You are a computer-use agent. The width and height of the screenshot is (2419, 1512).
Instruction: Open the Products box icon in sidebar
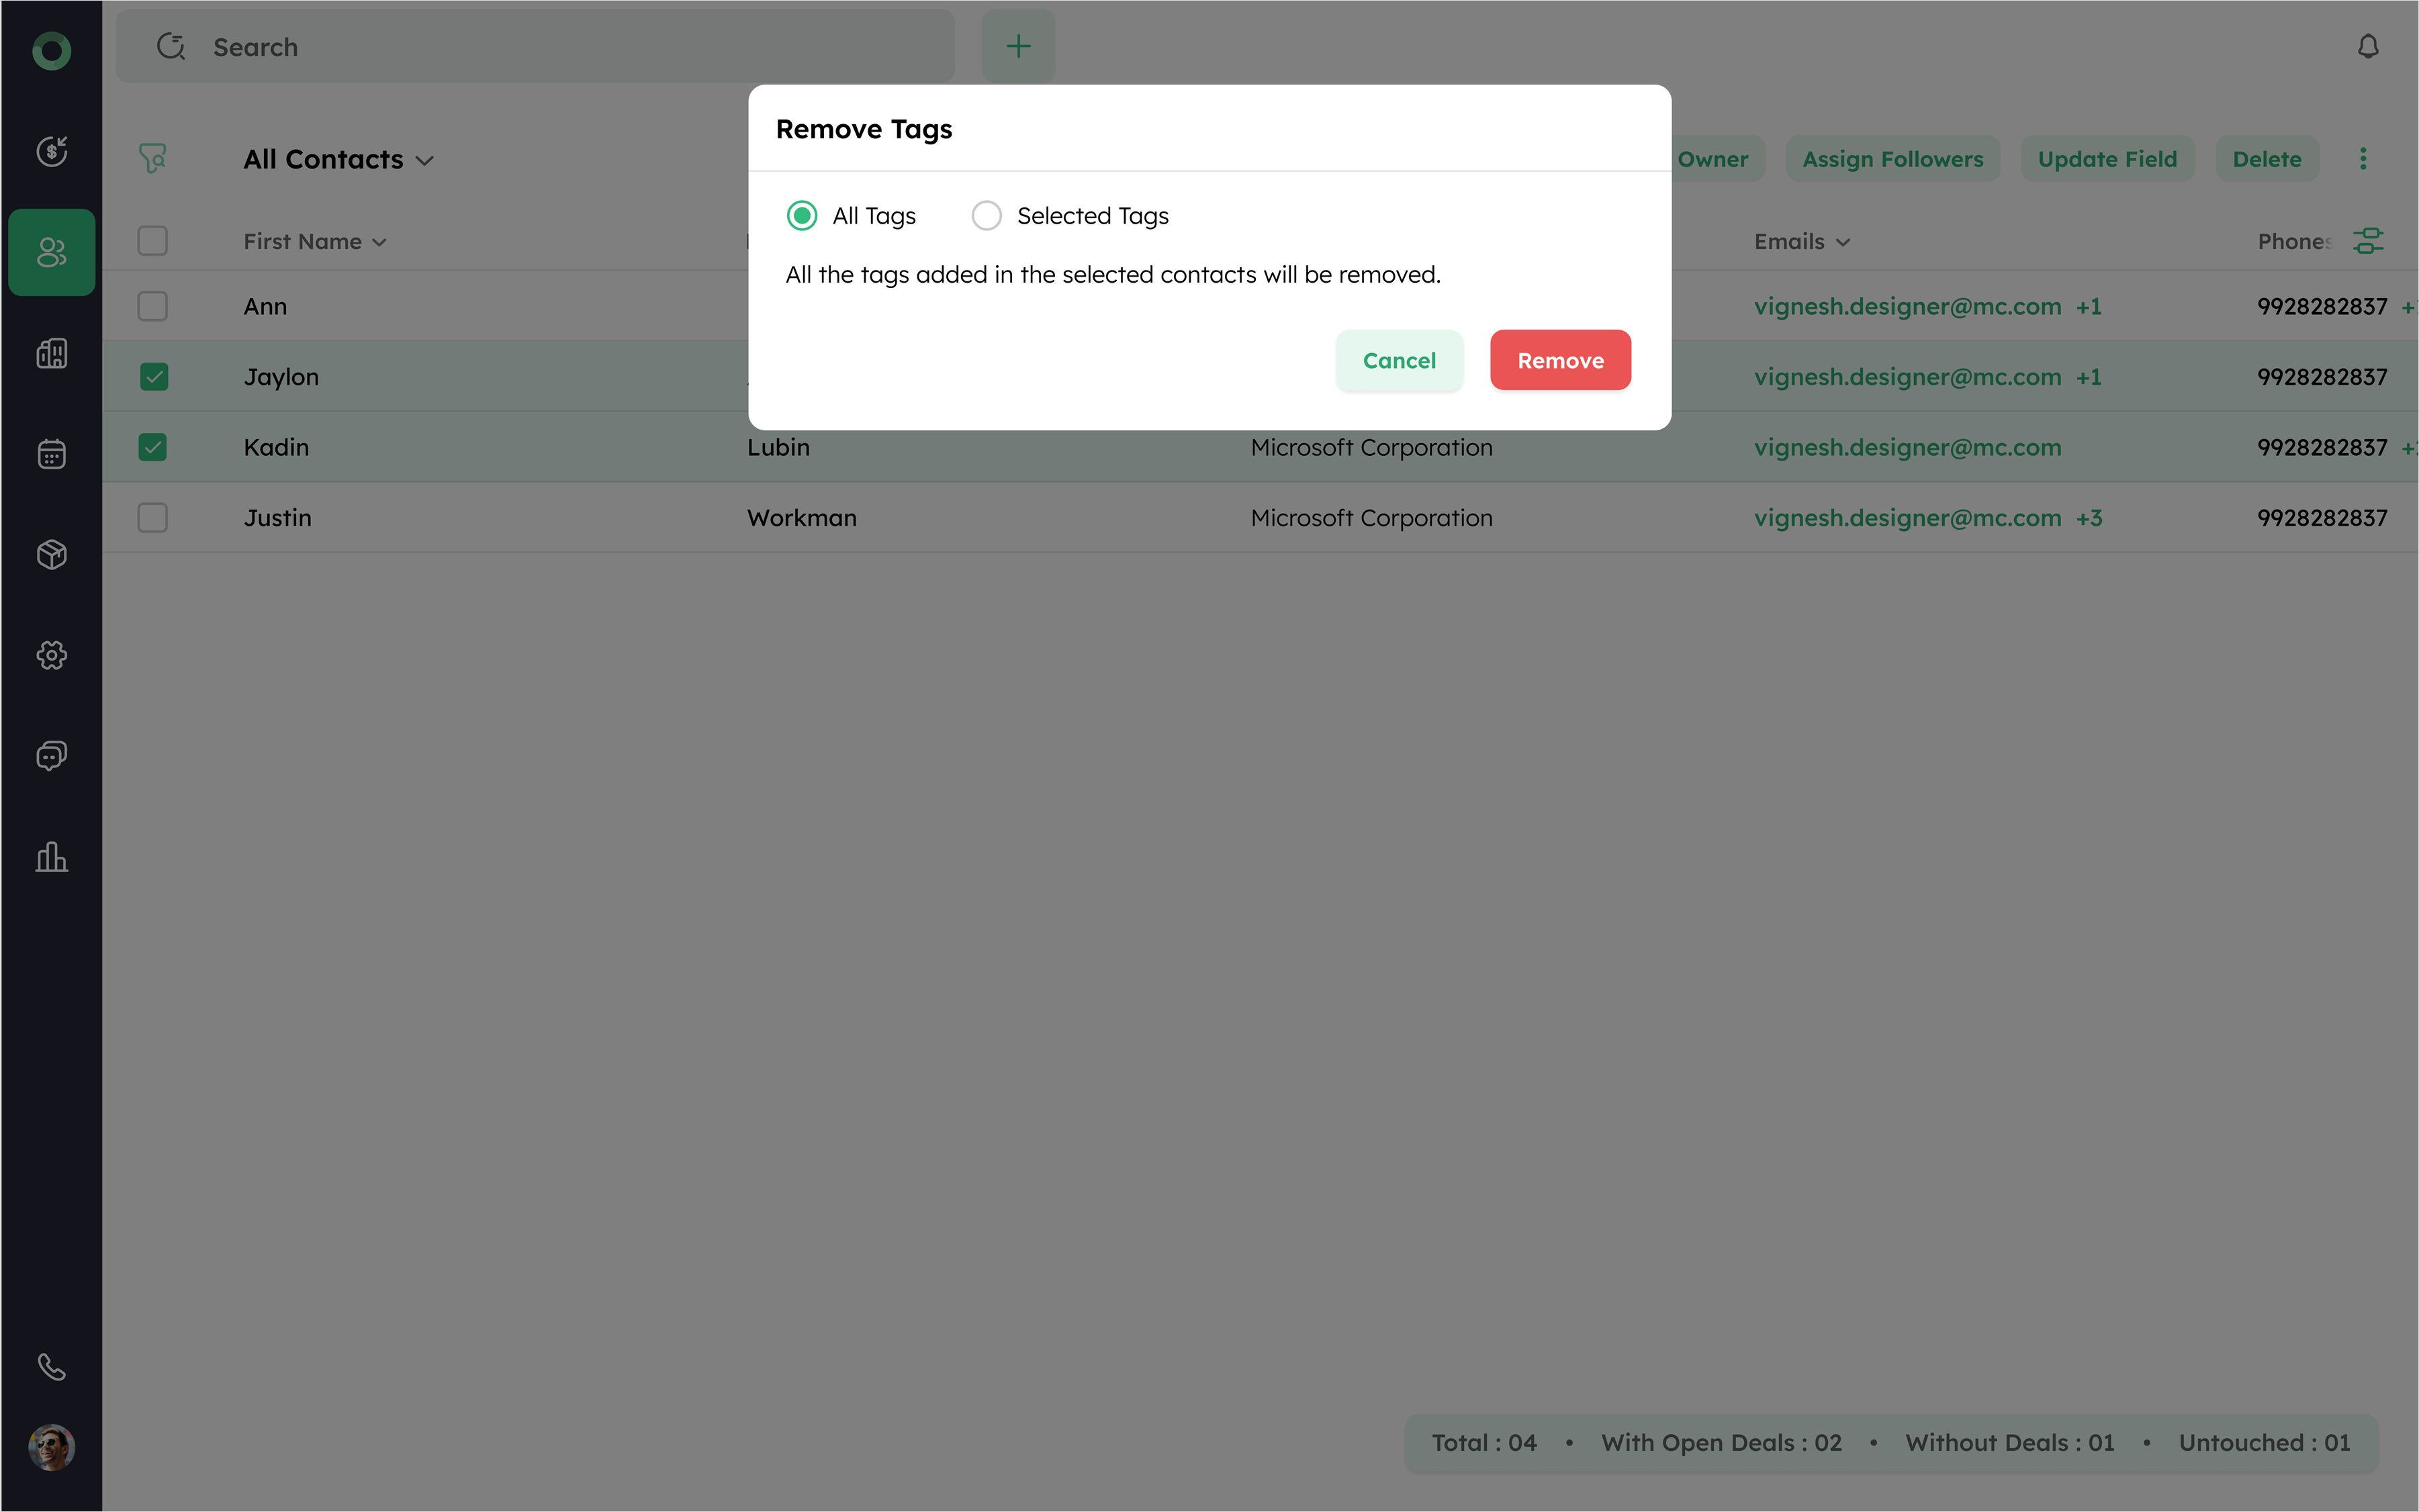51,554
